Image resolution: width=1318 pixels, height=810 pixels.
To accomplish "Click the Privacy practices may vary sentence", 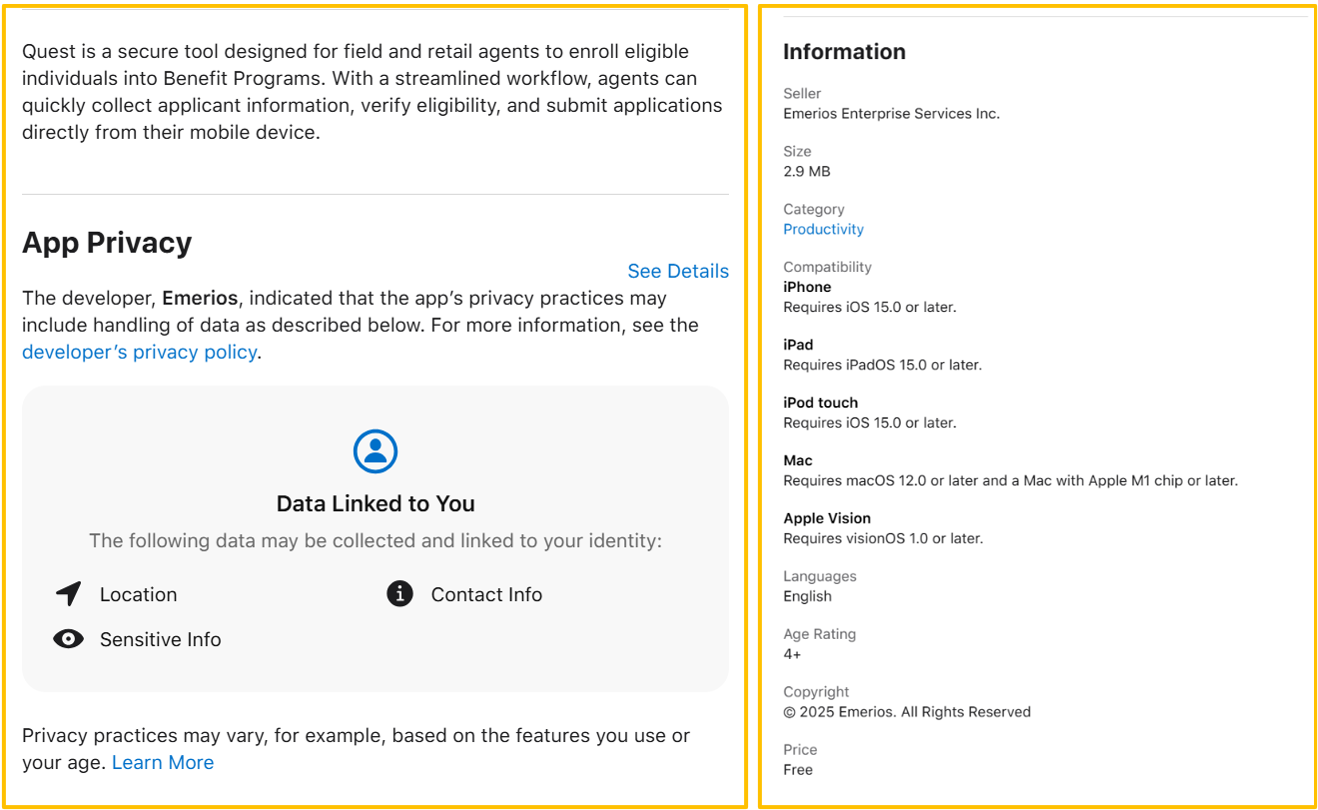I will (356, 749).
